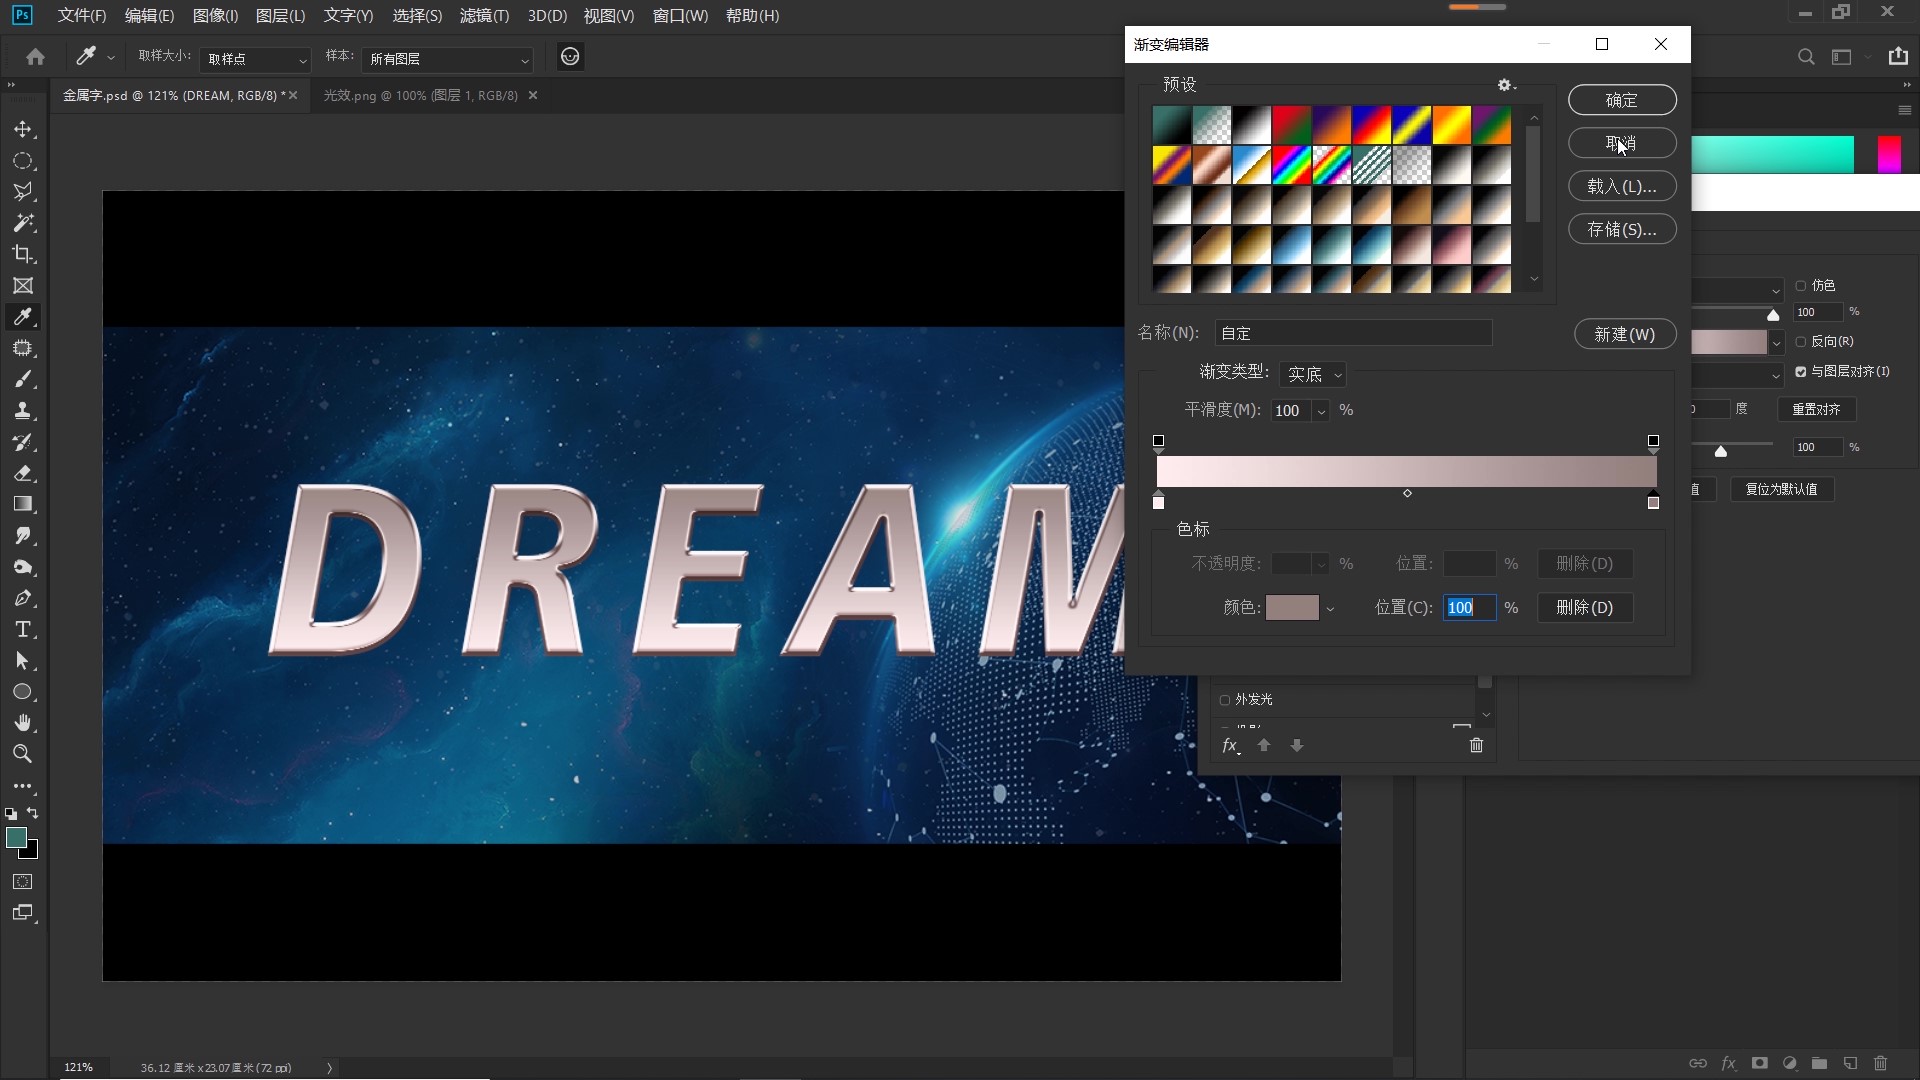
Task: Select the Horizontal Type tool
Action: 23,630
